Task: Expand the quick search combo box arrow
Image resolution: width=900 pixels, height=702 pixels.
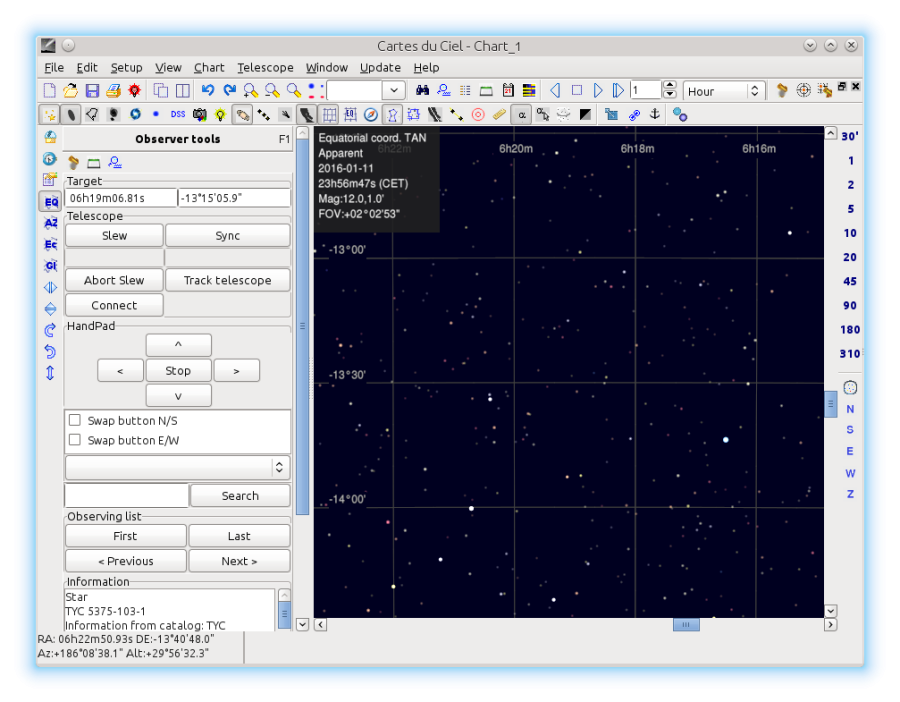Action: [x=394, y=91]
